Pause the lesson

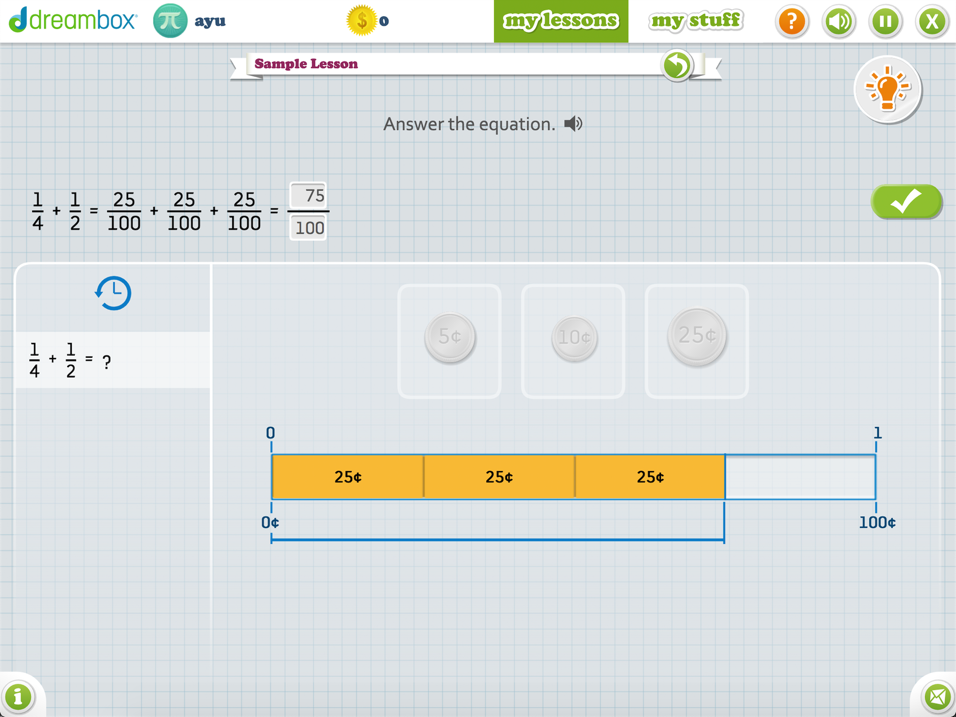pyautogui.click(x=885, y=21)
